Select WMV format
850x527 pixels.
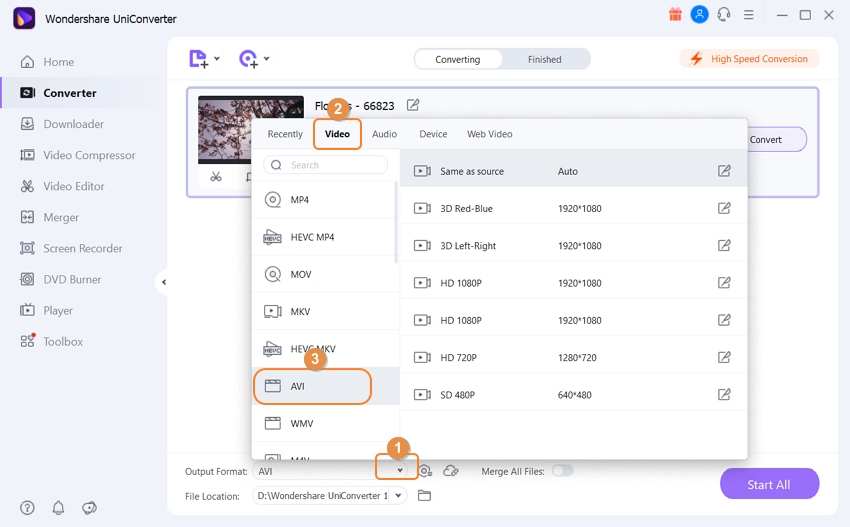pyautogui.click(x=325, y=423)
